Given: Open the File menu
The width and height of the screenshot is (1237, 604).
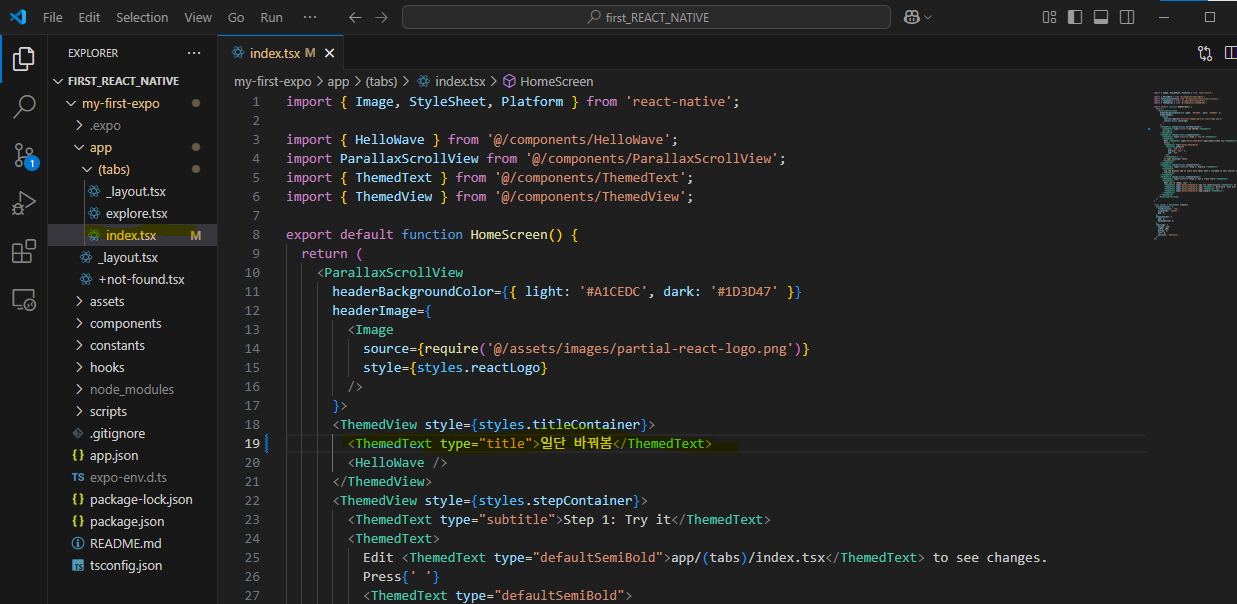Looking at the screenshot, I should click(x=53, y=17).
